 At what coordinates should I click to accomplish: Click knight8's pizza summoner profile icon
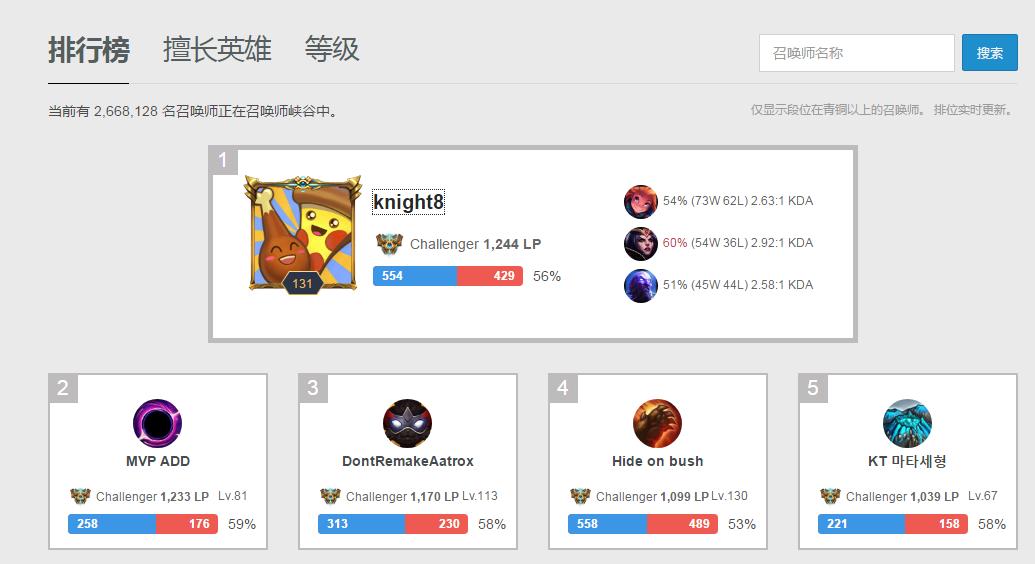(x=303, y=234)
